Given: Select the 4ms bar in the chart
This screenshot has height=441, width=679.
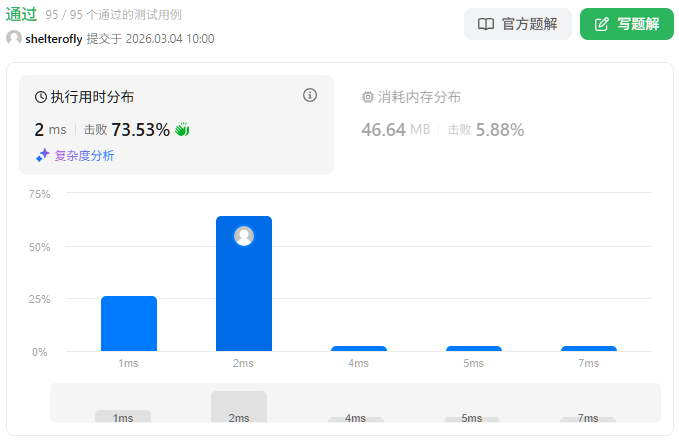Looking at the screenshot, I should (359, 348).
